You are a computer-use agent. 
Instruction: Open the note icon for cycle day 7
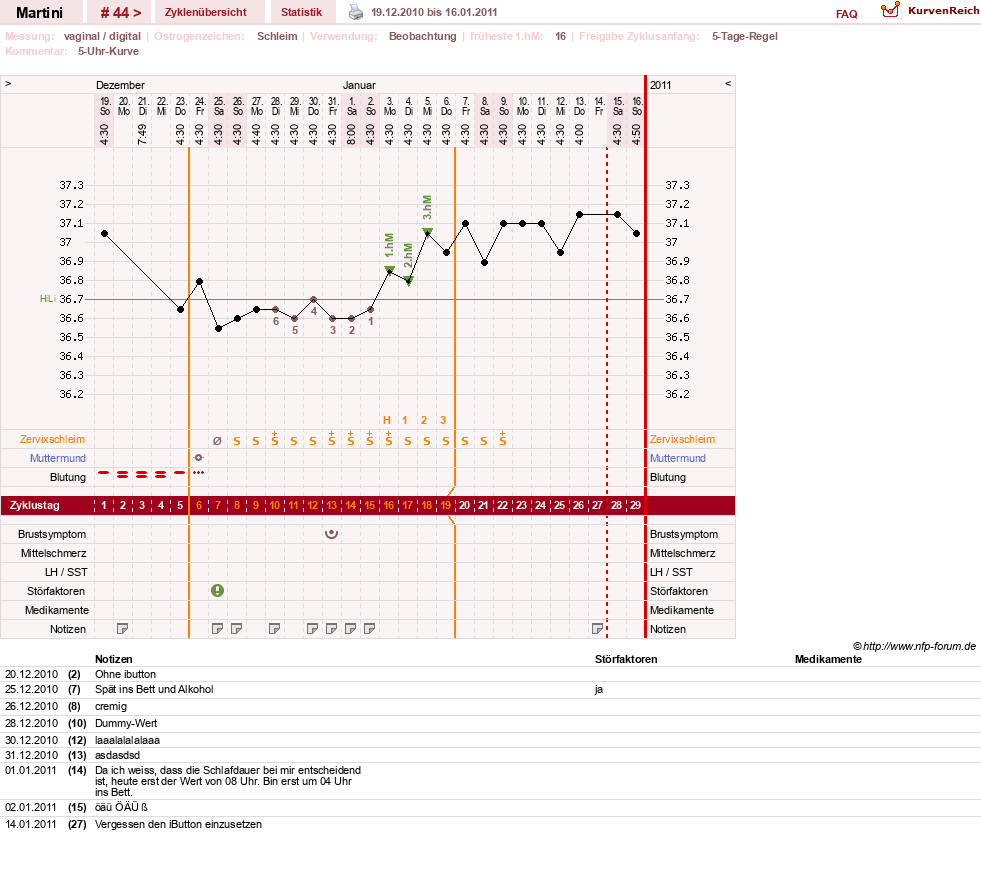coord(217,629)
